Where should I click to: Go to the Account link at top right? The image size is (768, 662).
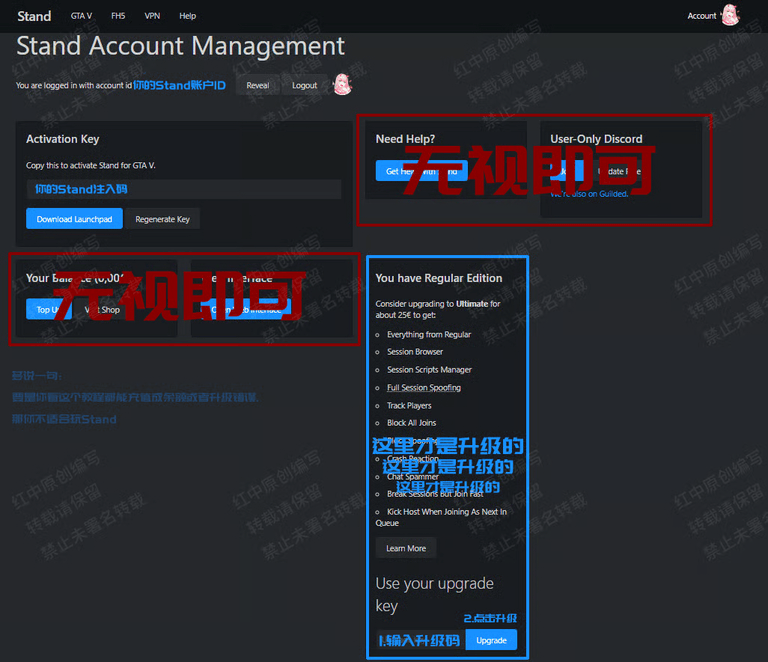click(x=701, y=16)
